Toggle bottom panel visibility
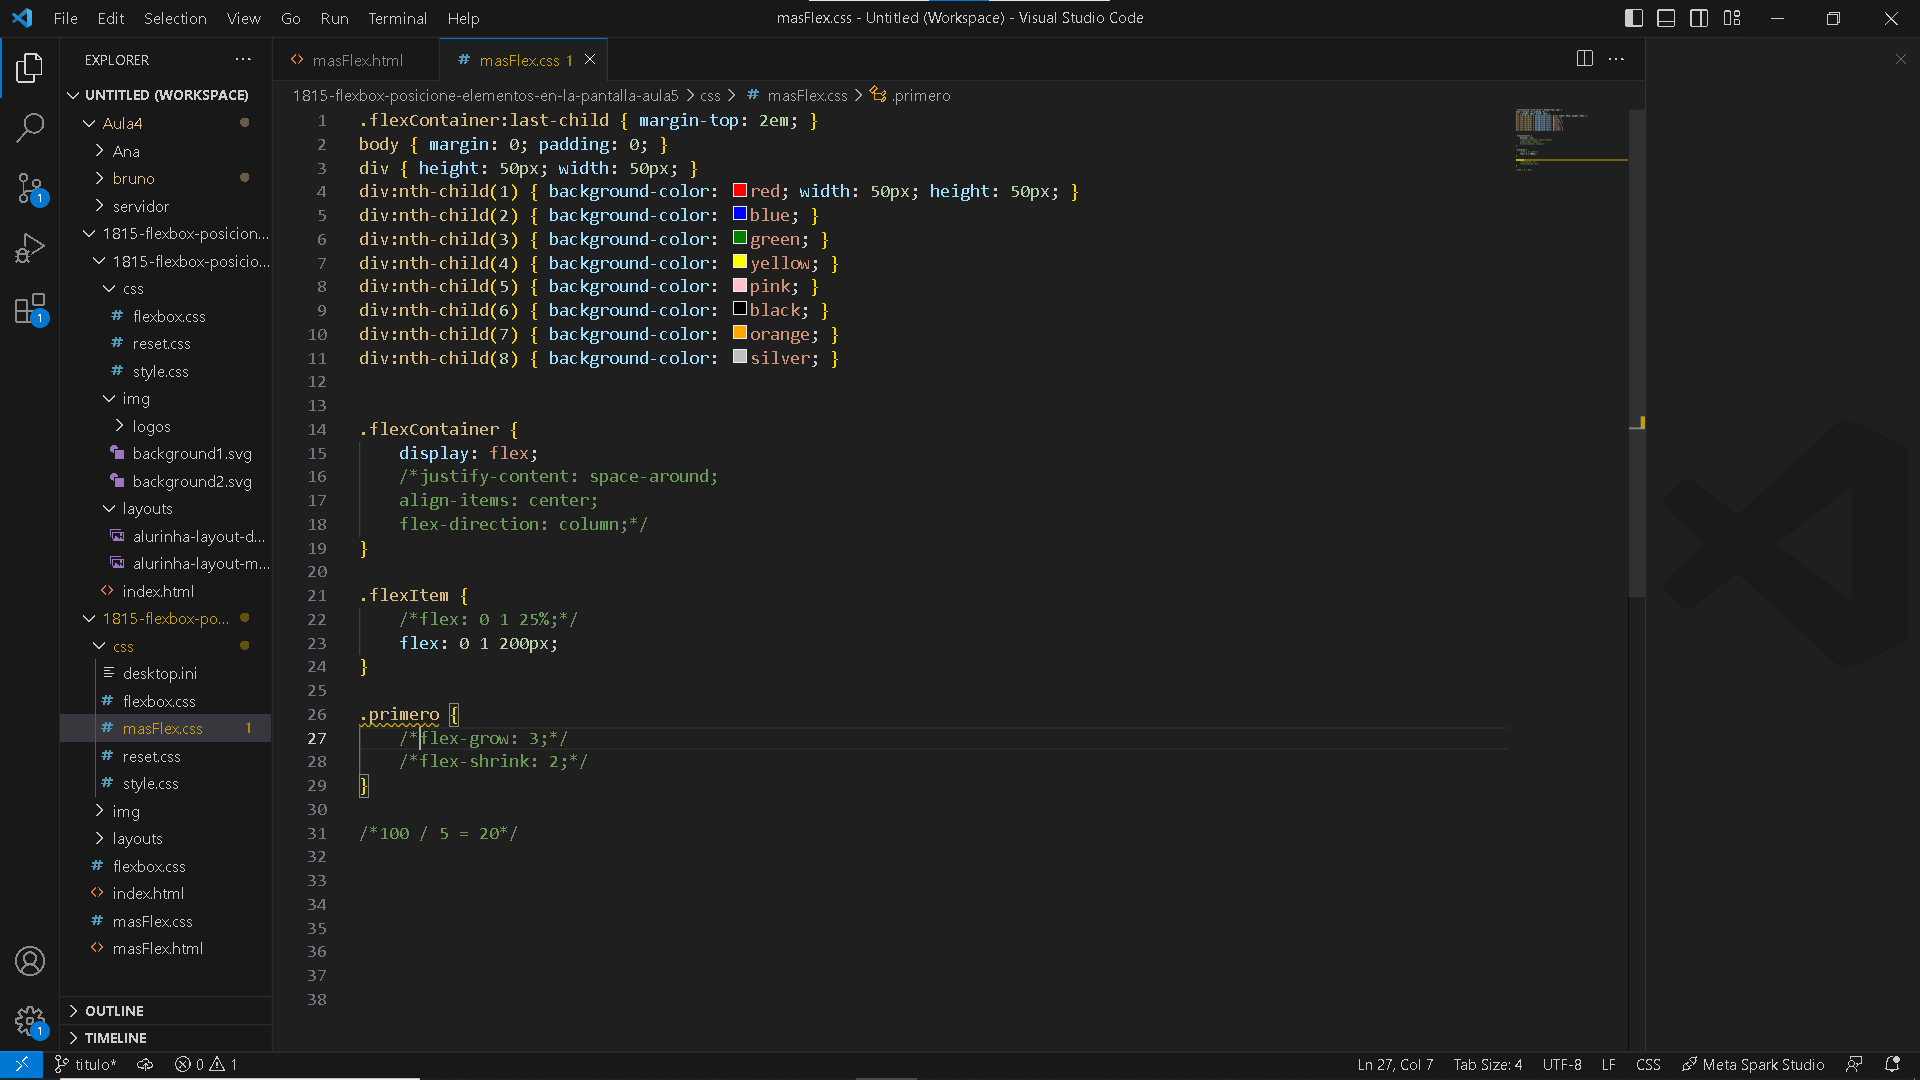The width and height of the screenshot is (1920, 1080). tap(1666, 18)
